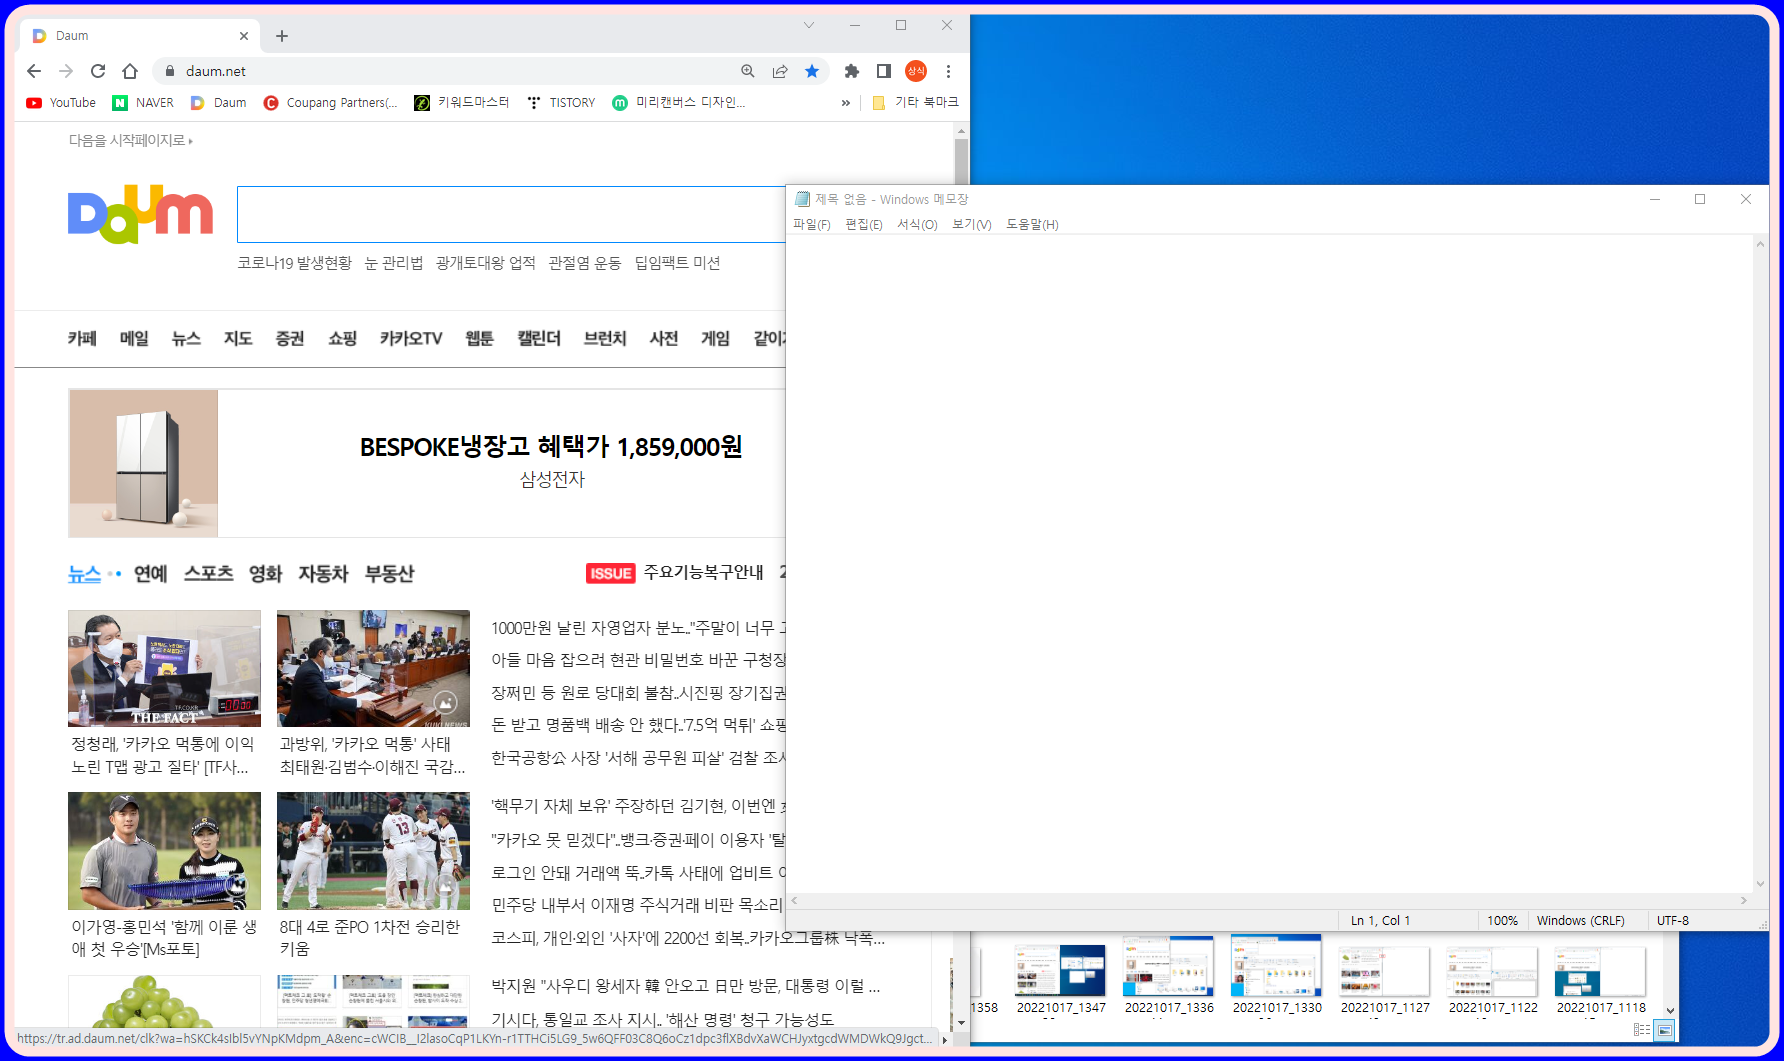Open Chrome's home page icon

coord(130,71)
